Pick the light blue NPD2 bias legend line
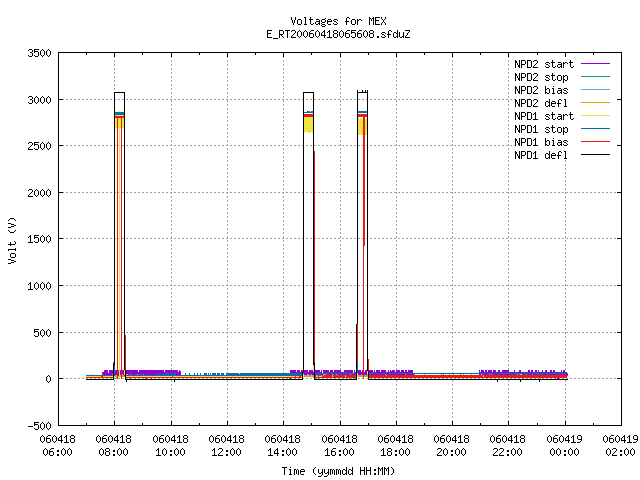The width and height of the screenshot is (640, 480). click(x=596, y=89)
